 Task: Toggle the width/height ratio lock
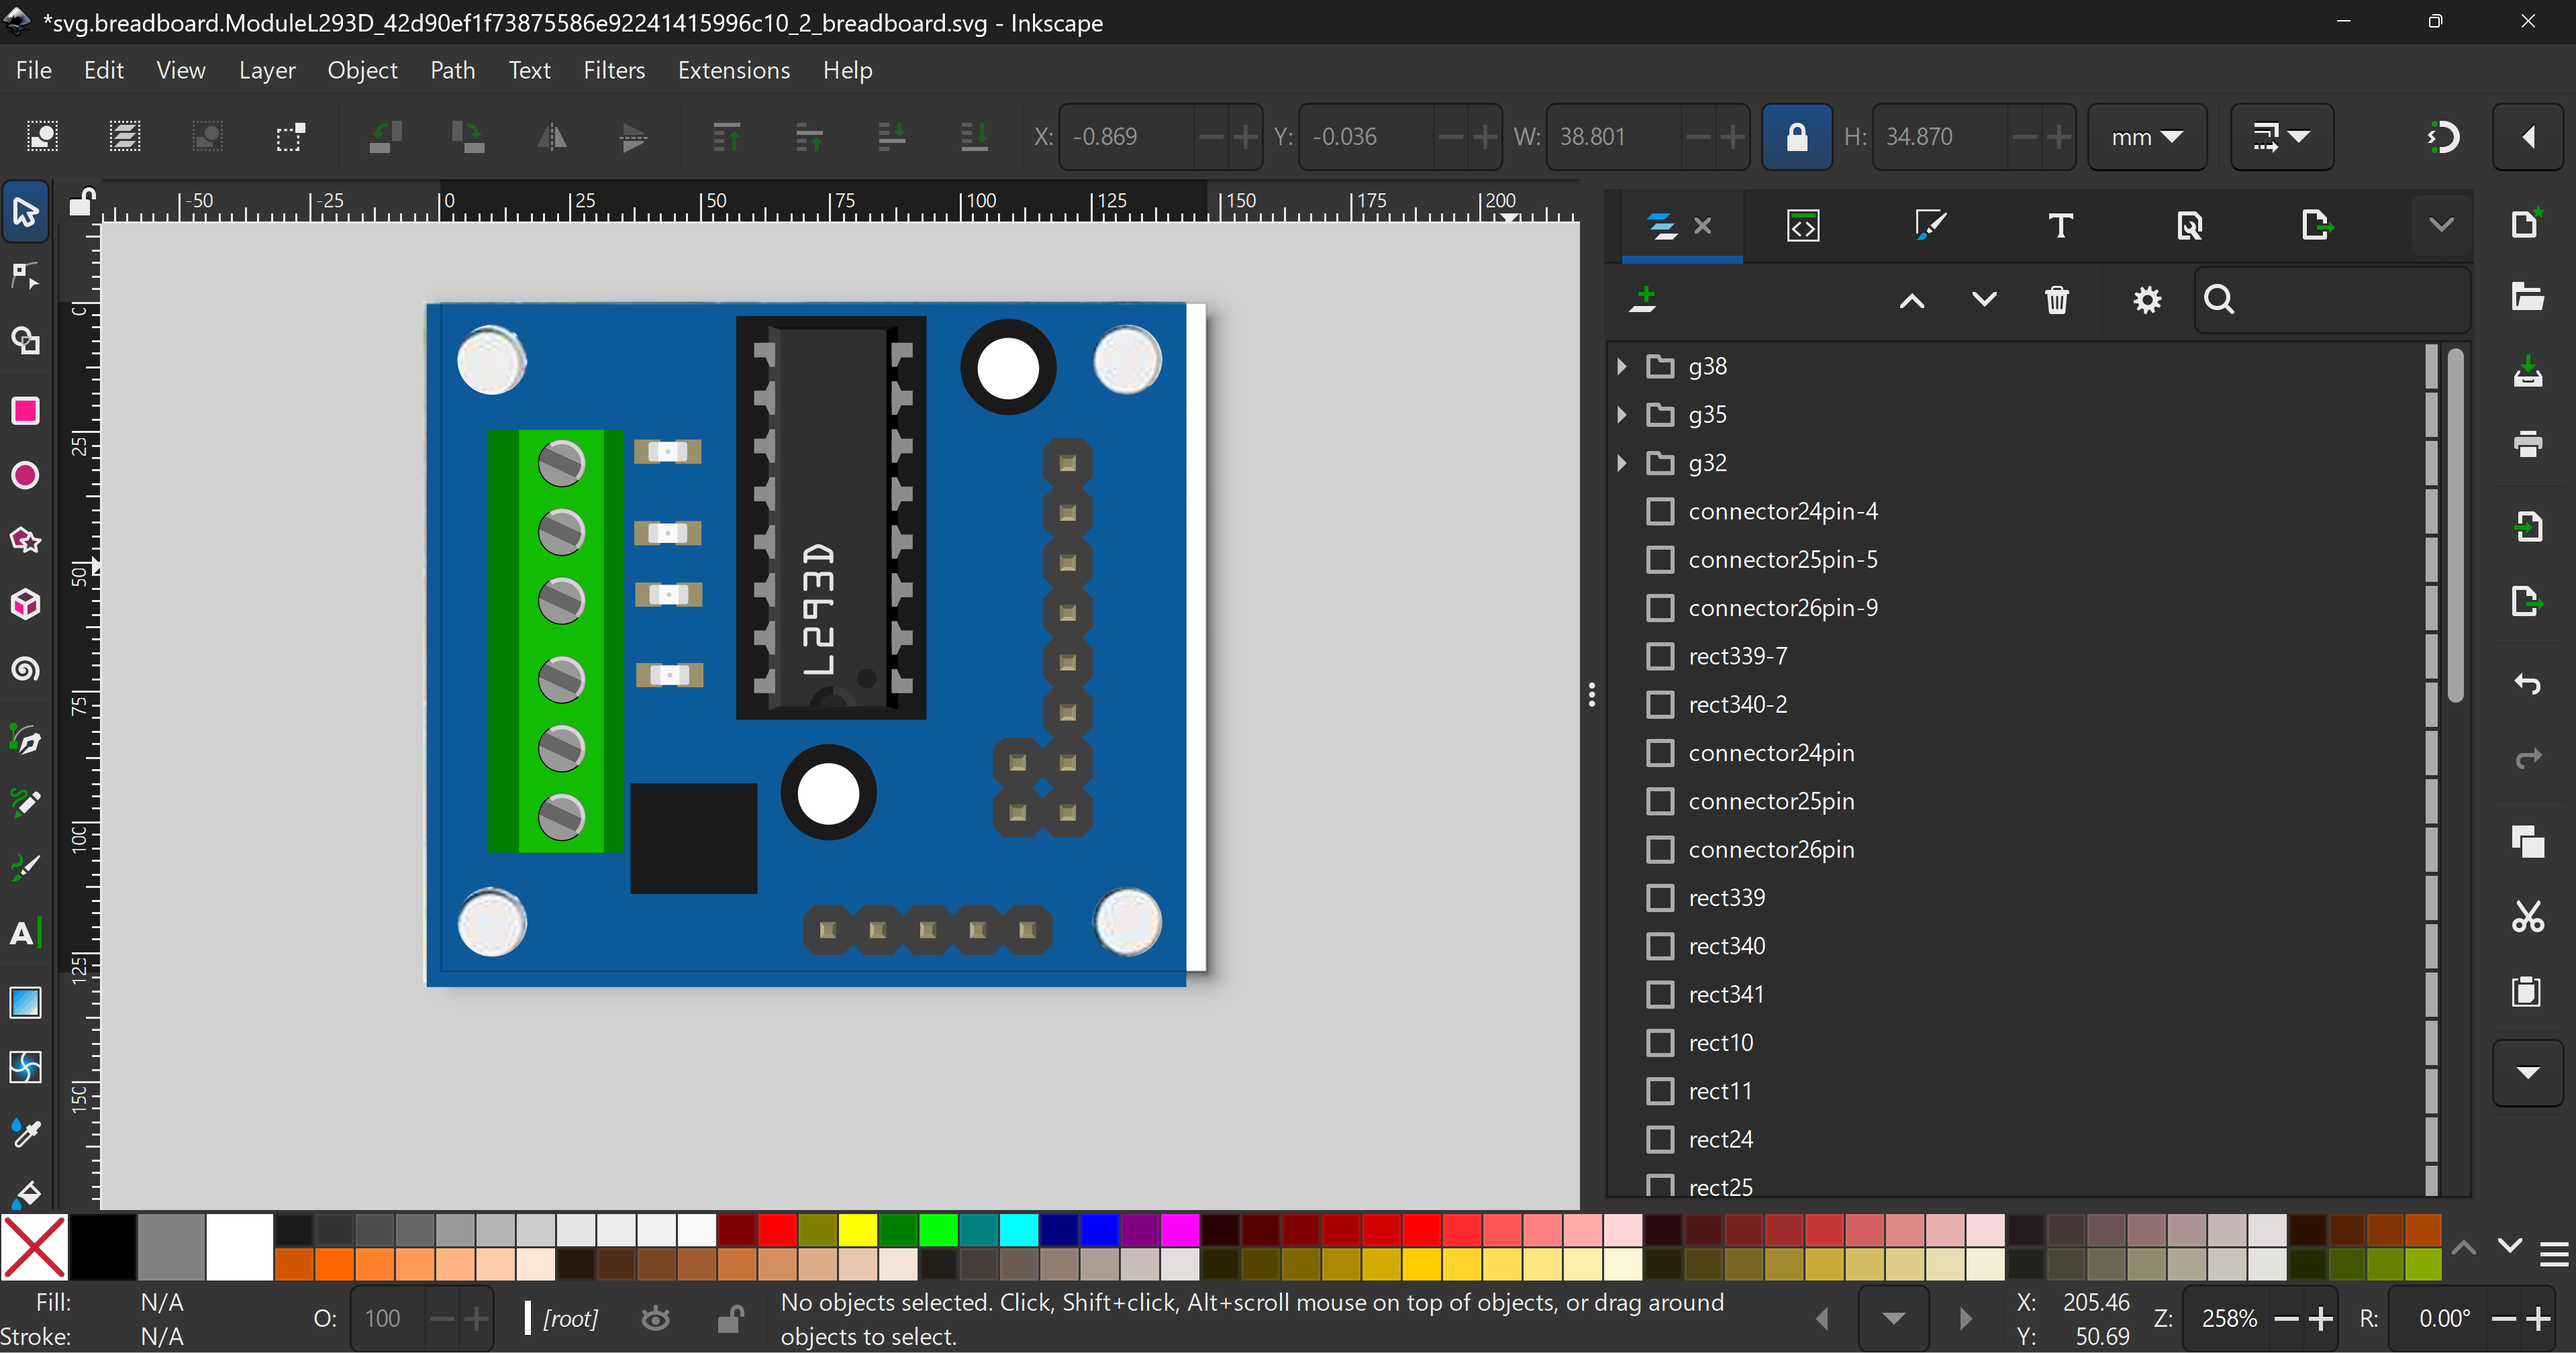click(x=1796, y=137)
